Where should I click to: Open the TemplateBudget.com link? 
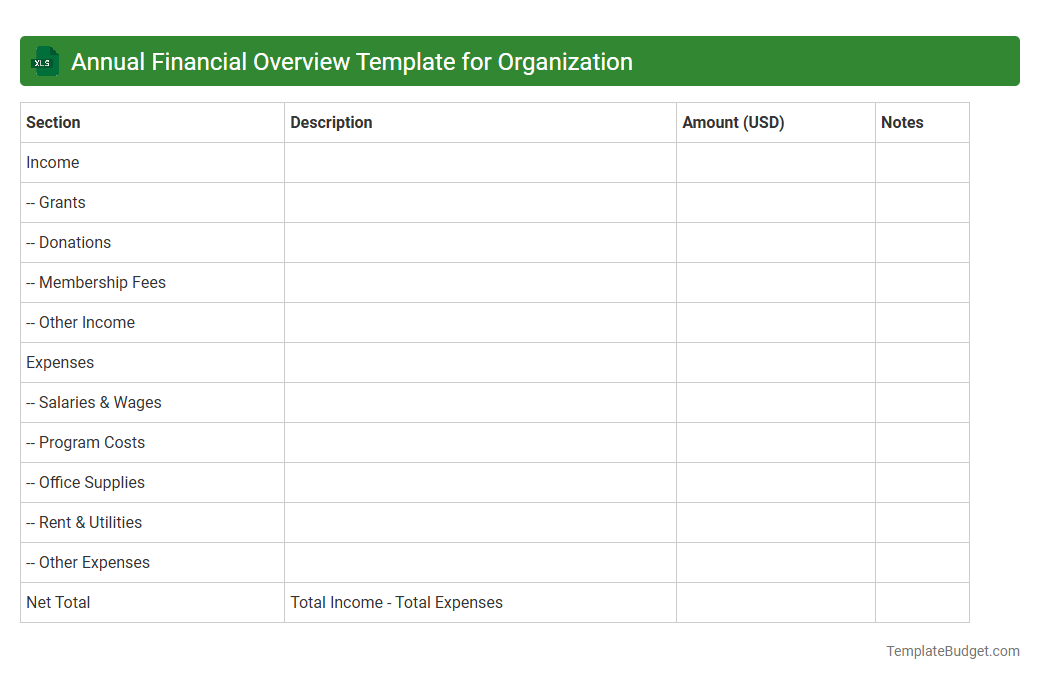952,651
